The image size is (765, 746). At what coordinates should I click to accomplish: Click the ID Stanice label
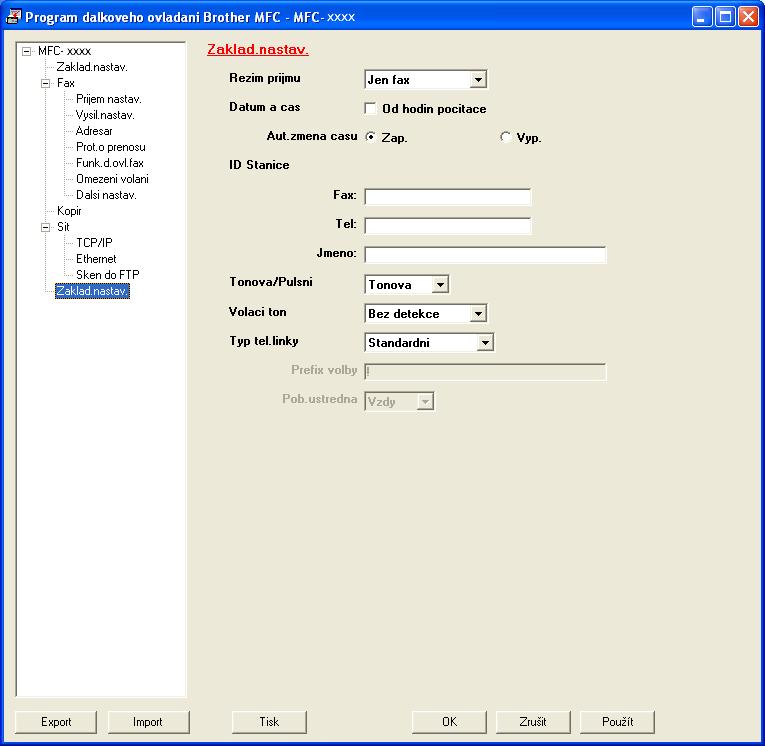pos(259,165)
